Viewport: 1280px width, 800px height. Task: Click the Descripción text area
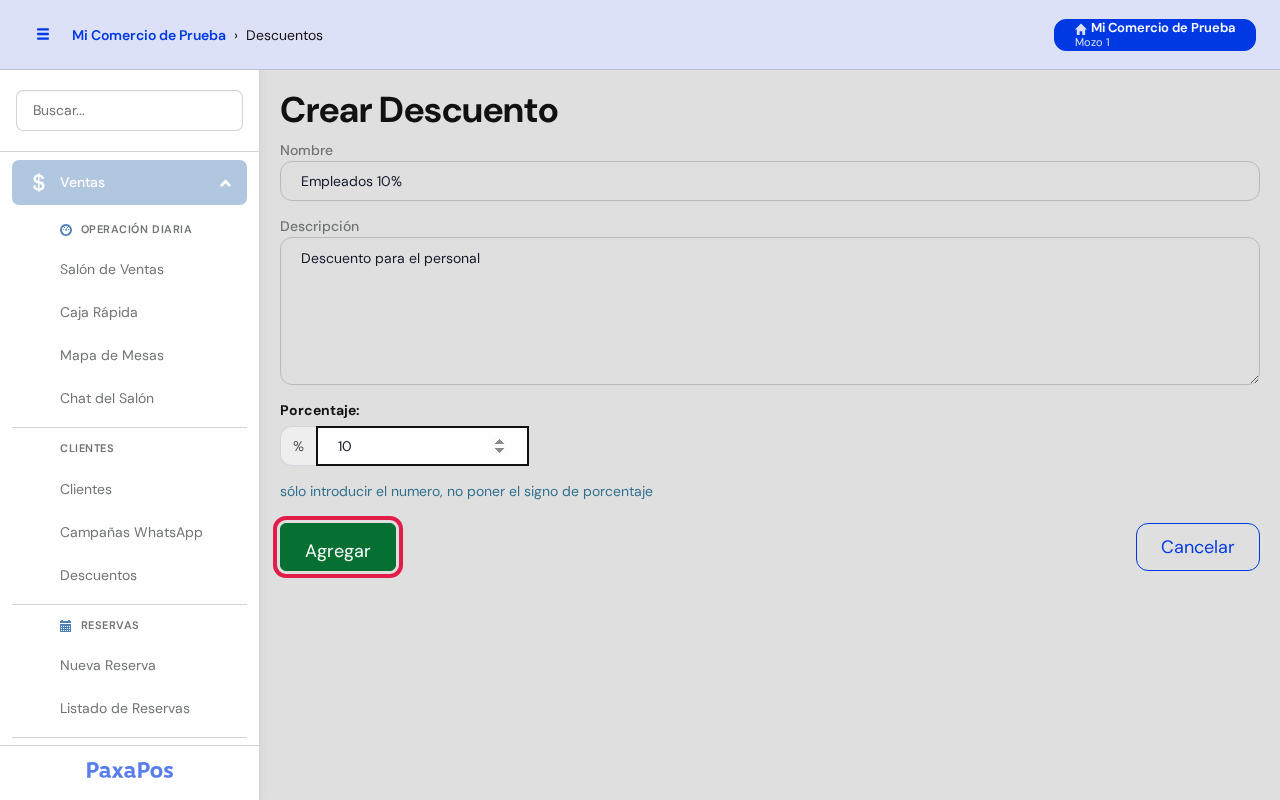[769, 311]
